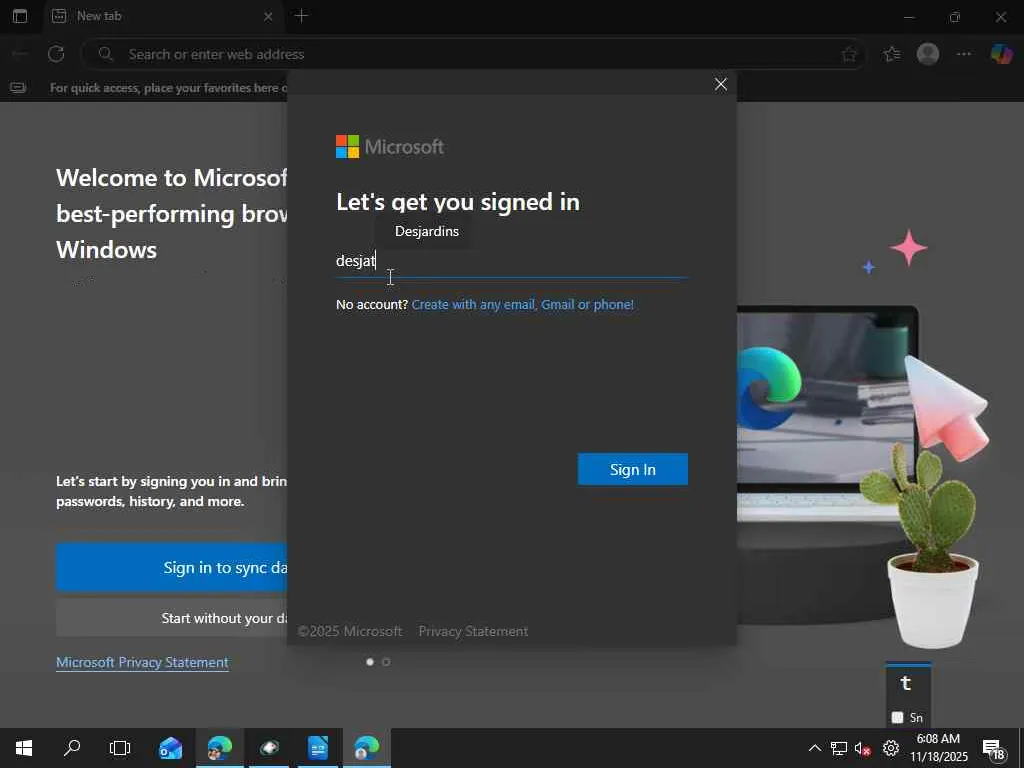Screen dimensions: 1024x768
Task: Click the address bar search field
Action: (x=473, y=54)
